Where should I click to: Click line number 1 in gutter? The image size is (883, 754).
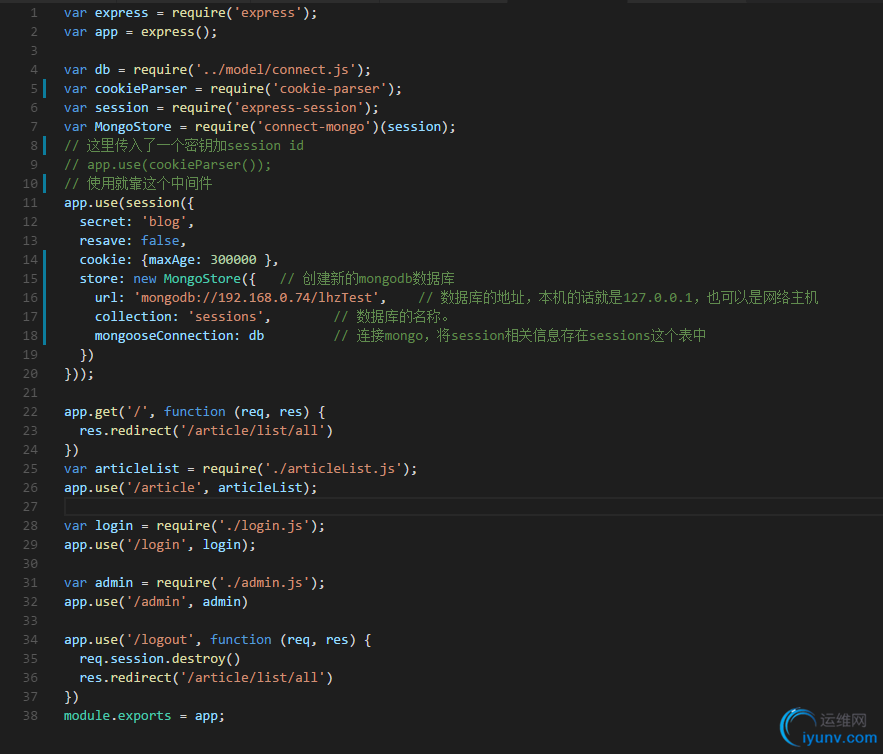pyautogui.click(x=34, y=13)
